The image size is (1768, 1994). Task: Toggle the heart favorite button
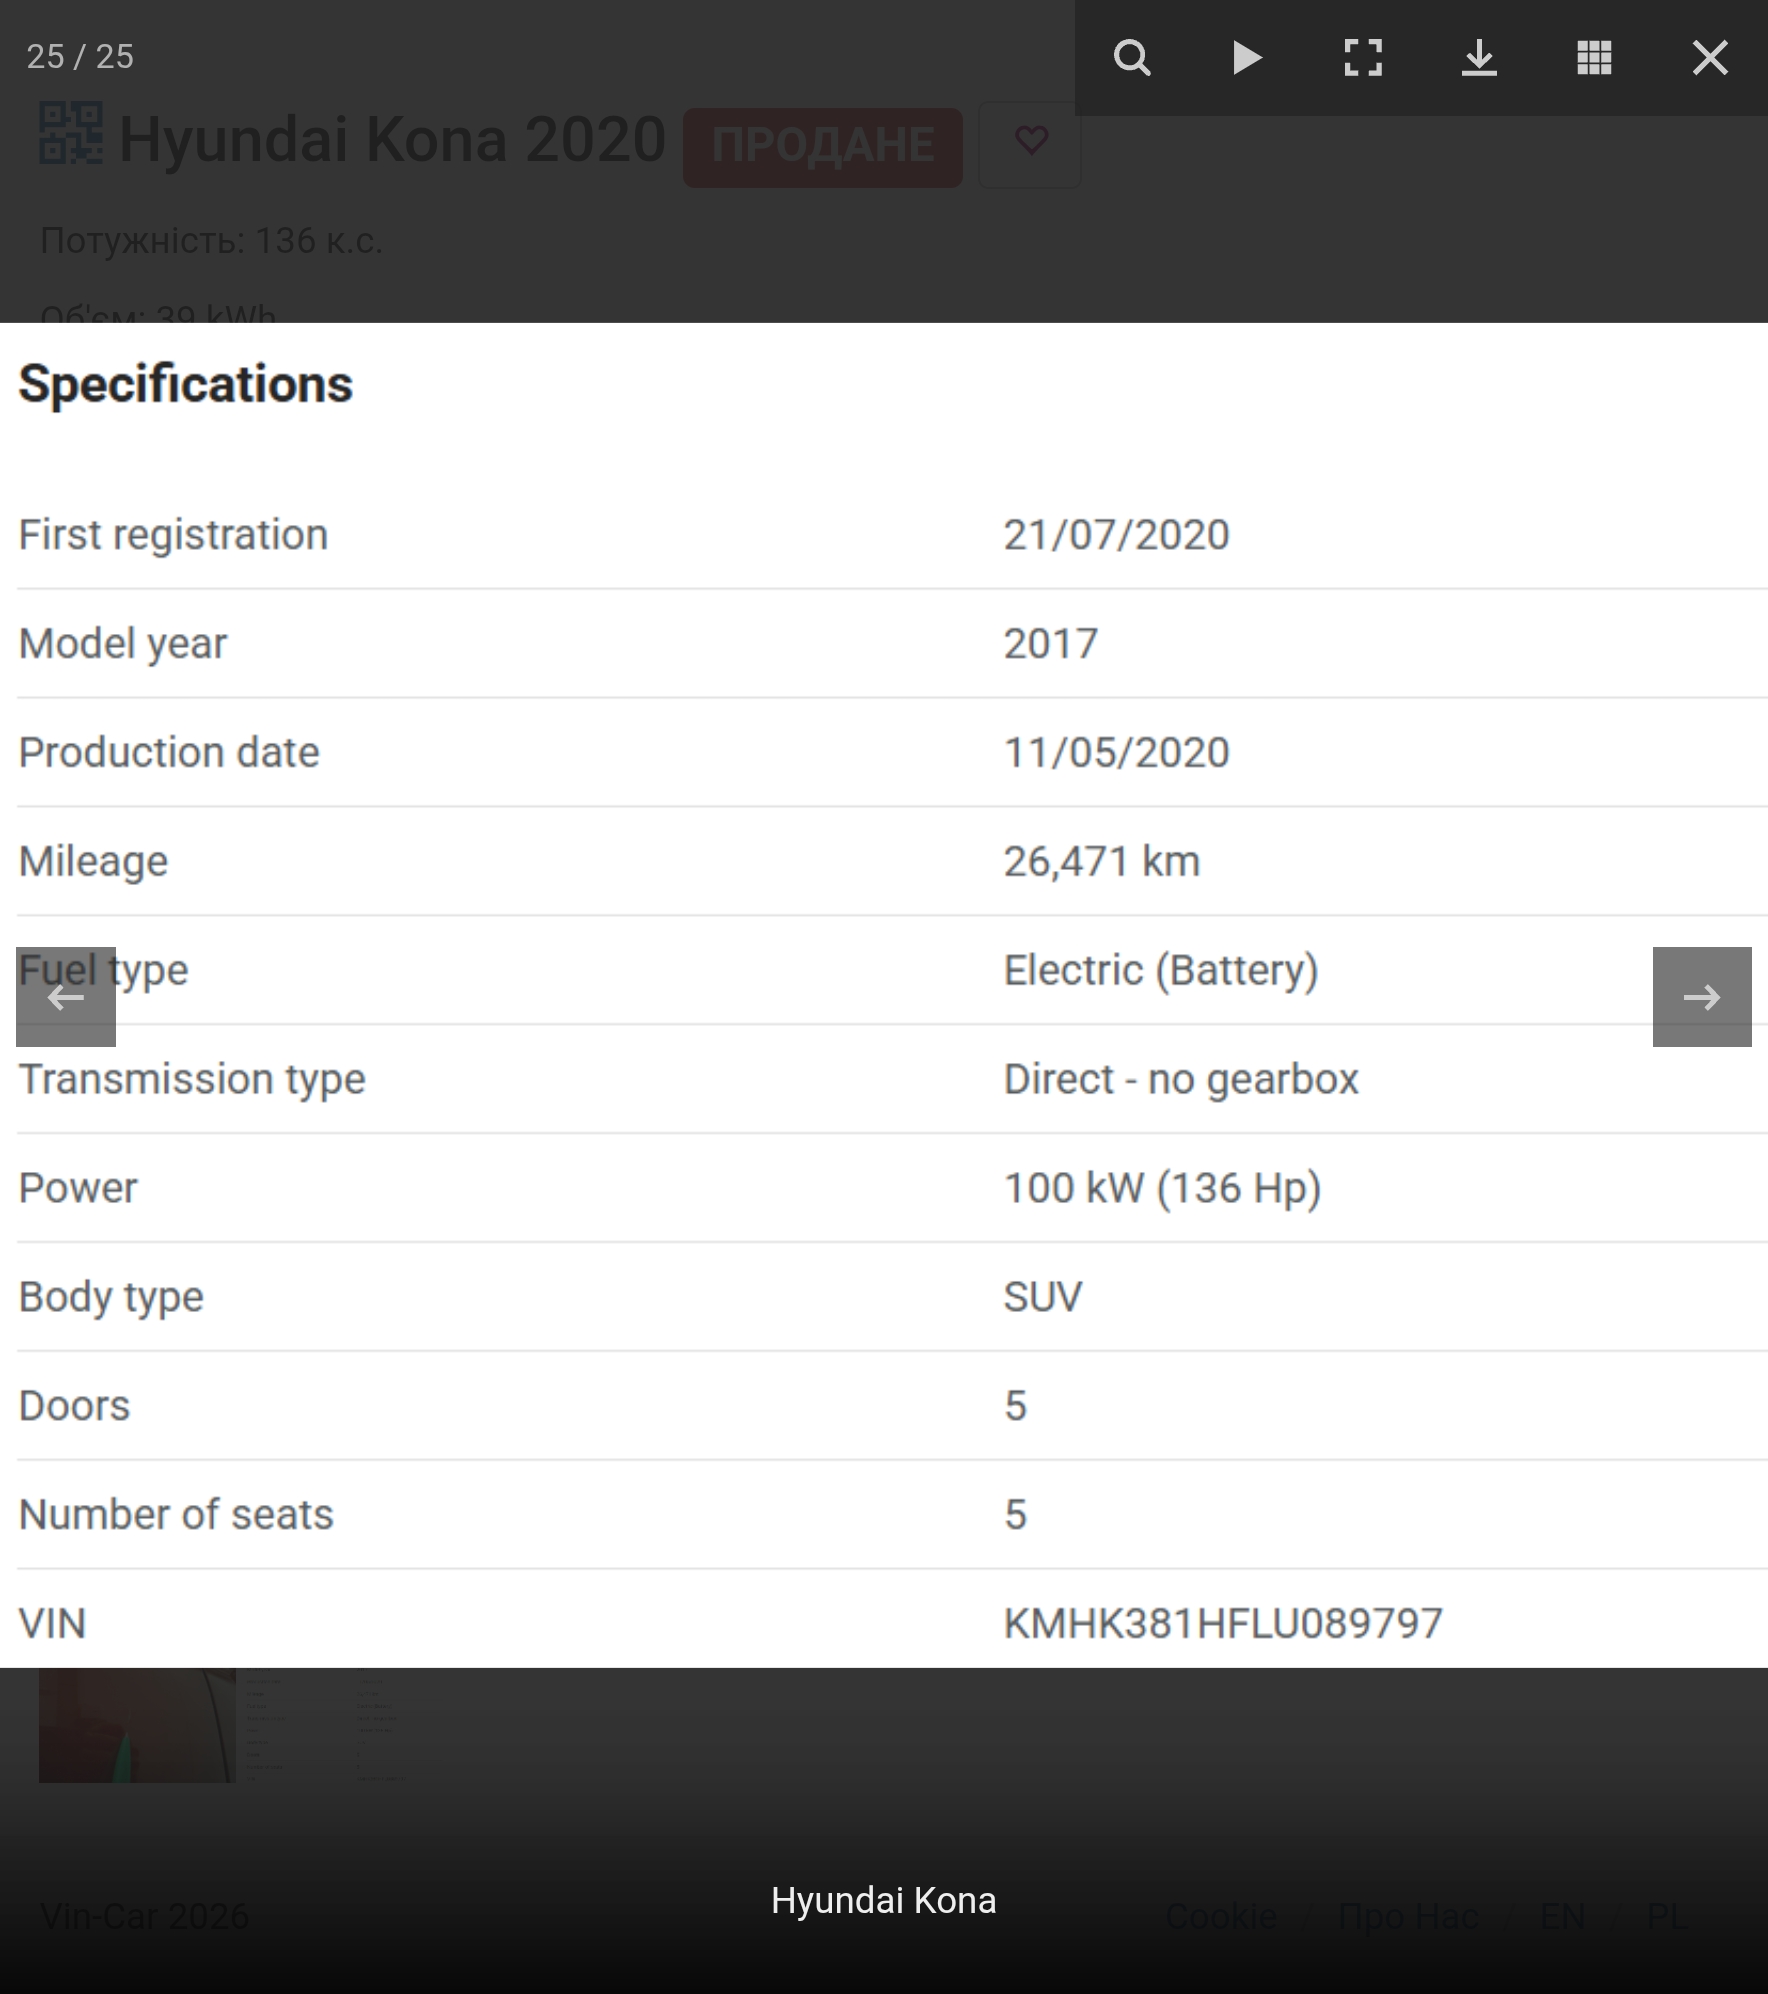click(x=1030, y=142)
